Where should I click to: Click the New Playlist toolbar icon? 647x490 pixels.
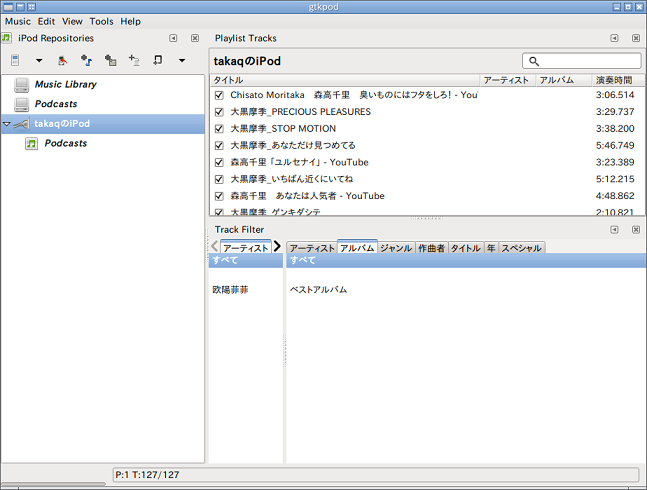coord(158,60)
